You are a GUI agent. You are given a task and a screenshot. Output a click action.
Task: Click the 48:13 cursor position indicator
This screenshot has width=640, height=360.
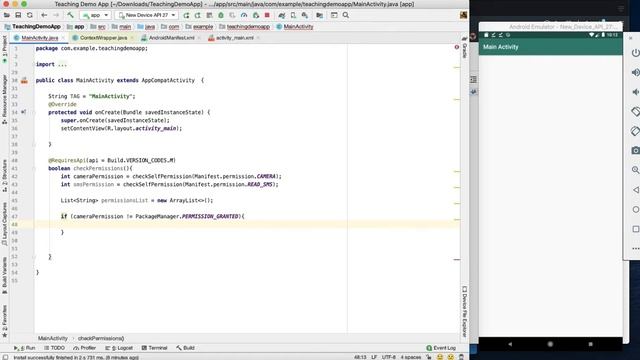(x=360, y=357)
